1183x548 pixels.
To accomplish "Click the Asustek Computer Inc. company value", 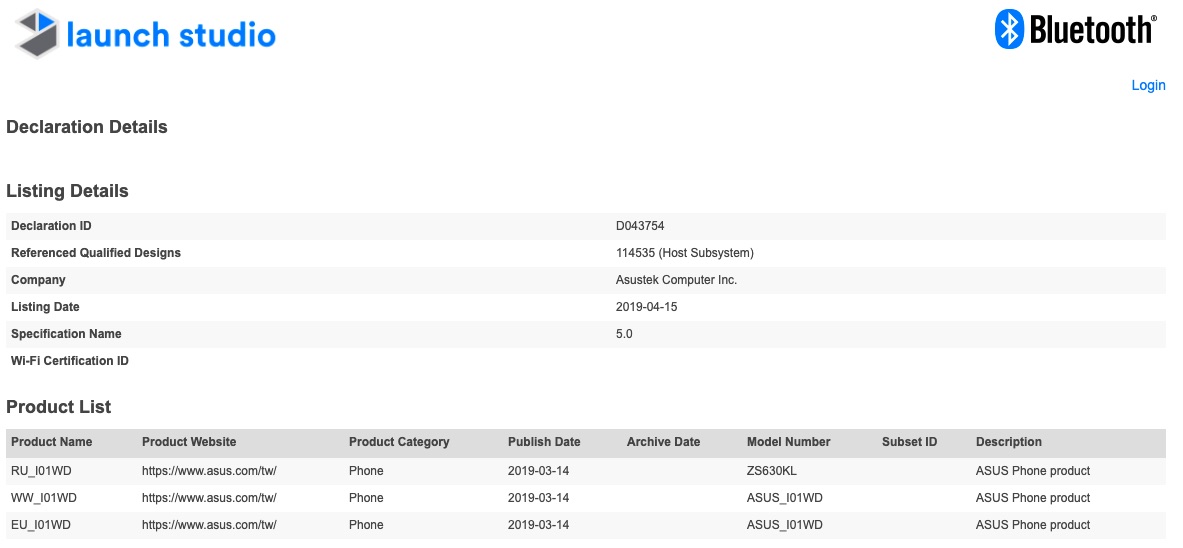I will [676, 280].
